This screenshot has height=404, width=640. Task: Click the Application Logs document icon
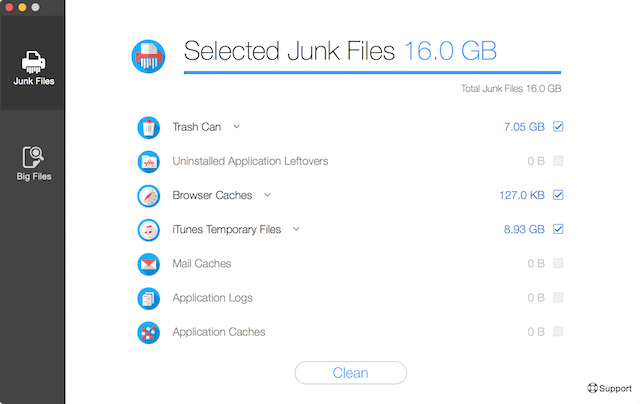tap(149, 298)
